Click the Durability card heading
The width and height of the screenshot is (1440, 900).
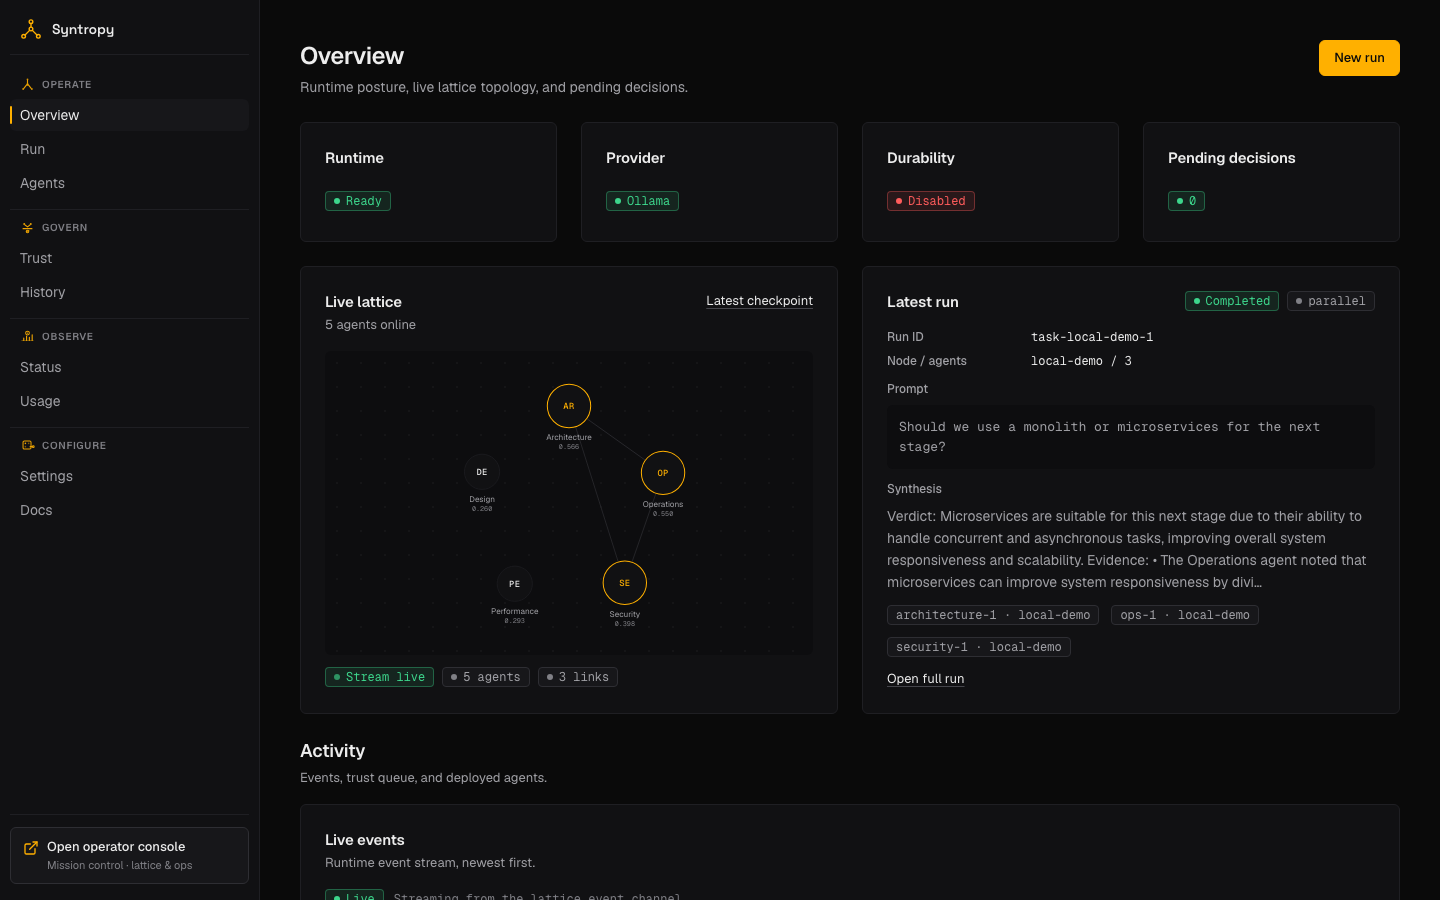(921, 158)
